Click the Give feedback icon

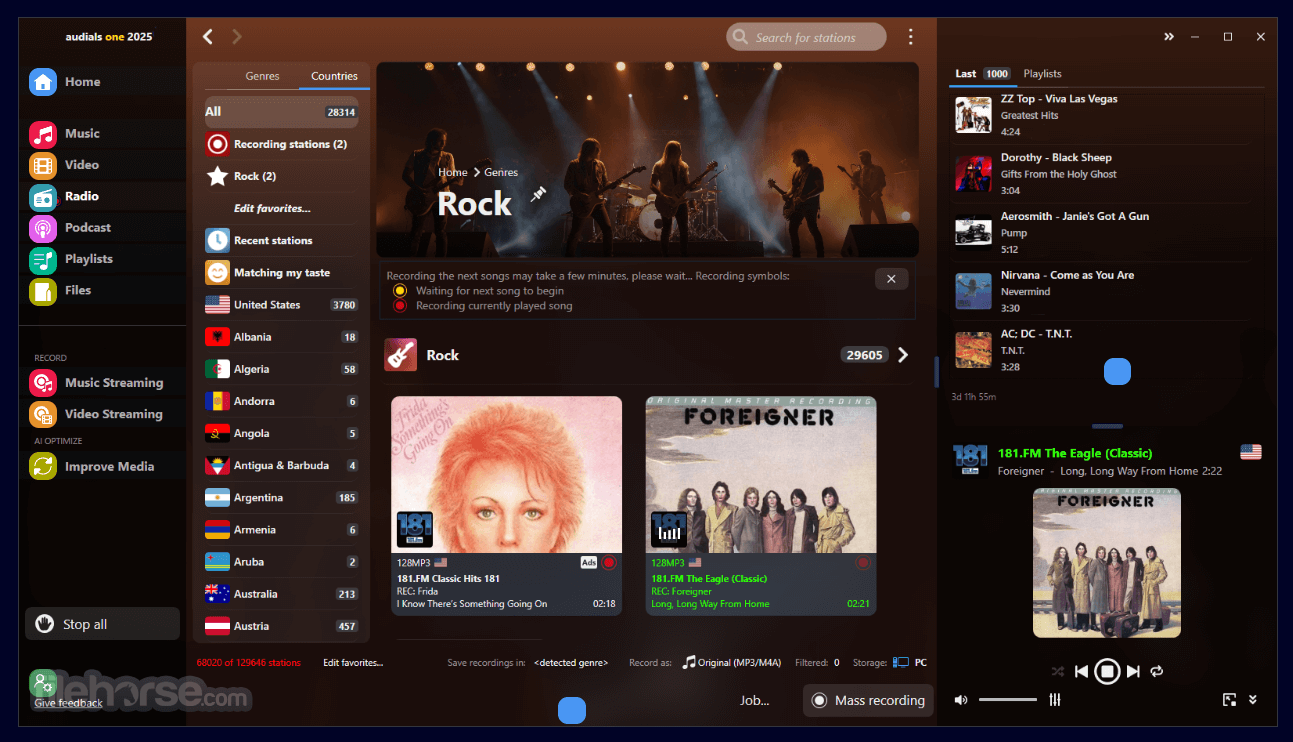(43, 683)
